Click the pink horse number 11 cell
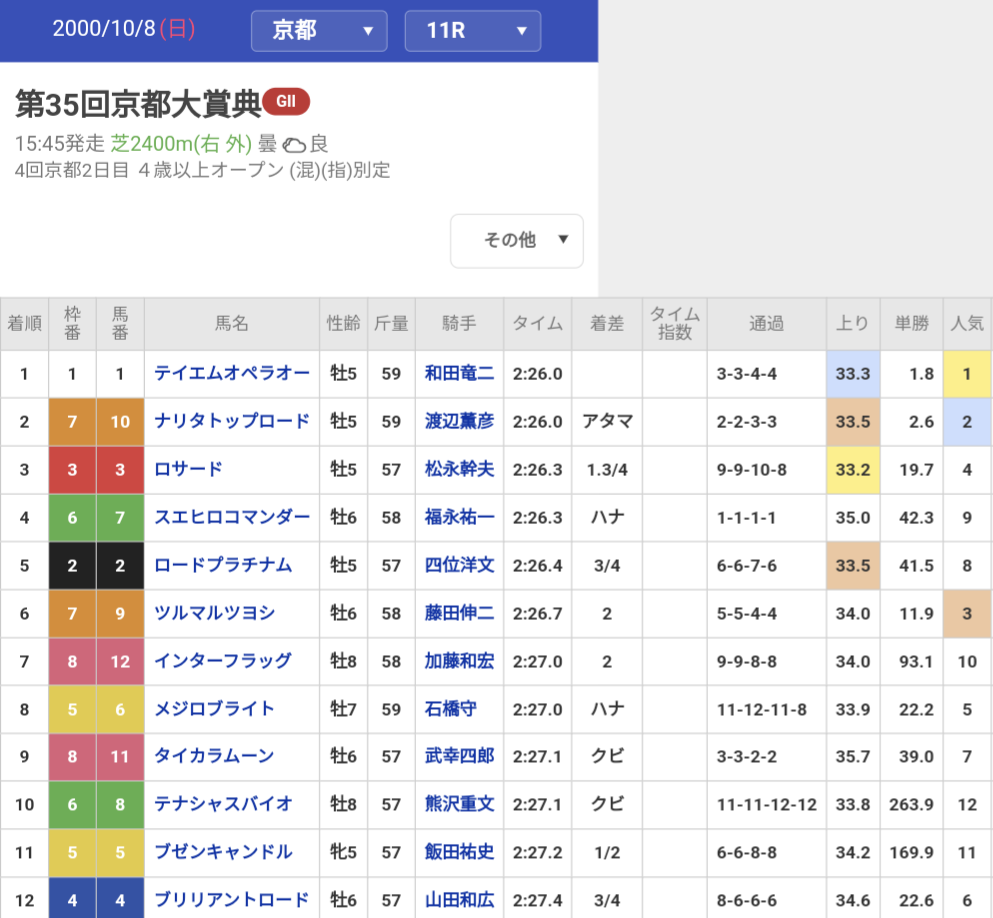Image resolution: width=993 pixels, height=918 pixels. click(x=120, y=756)
